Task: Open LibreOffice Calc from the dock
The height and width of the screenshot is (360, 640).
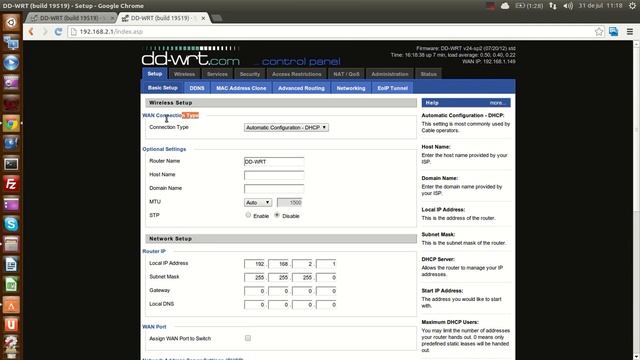Action: click(x=11, y=284)
